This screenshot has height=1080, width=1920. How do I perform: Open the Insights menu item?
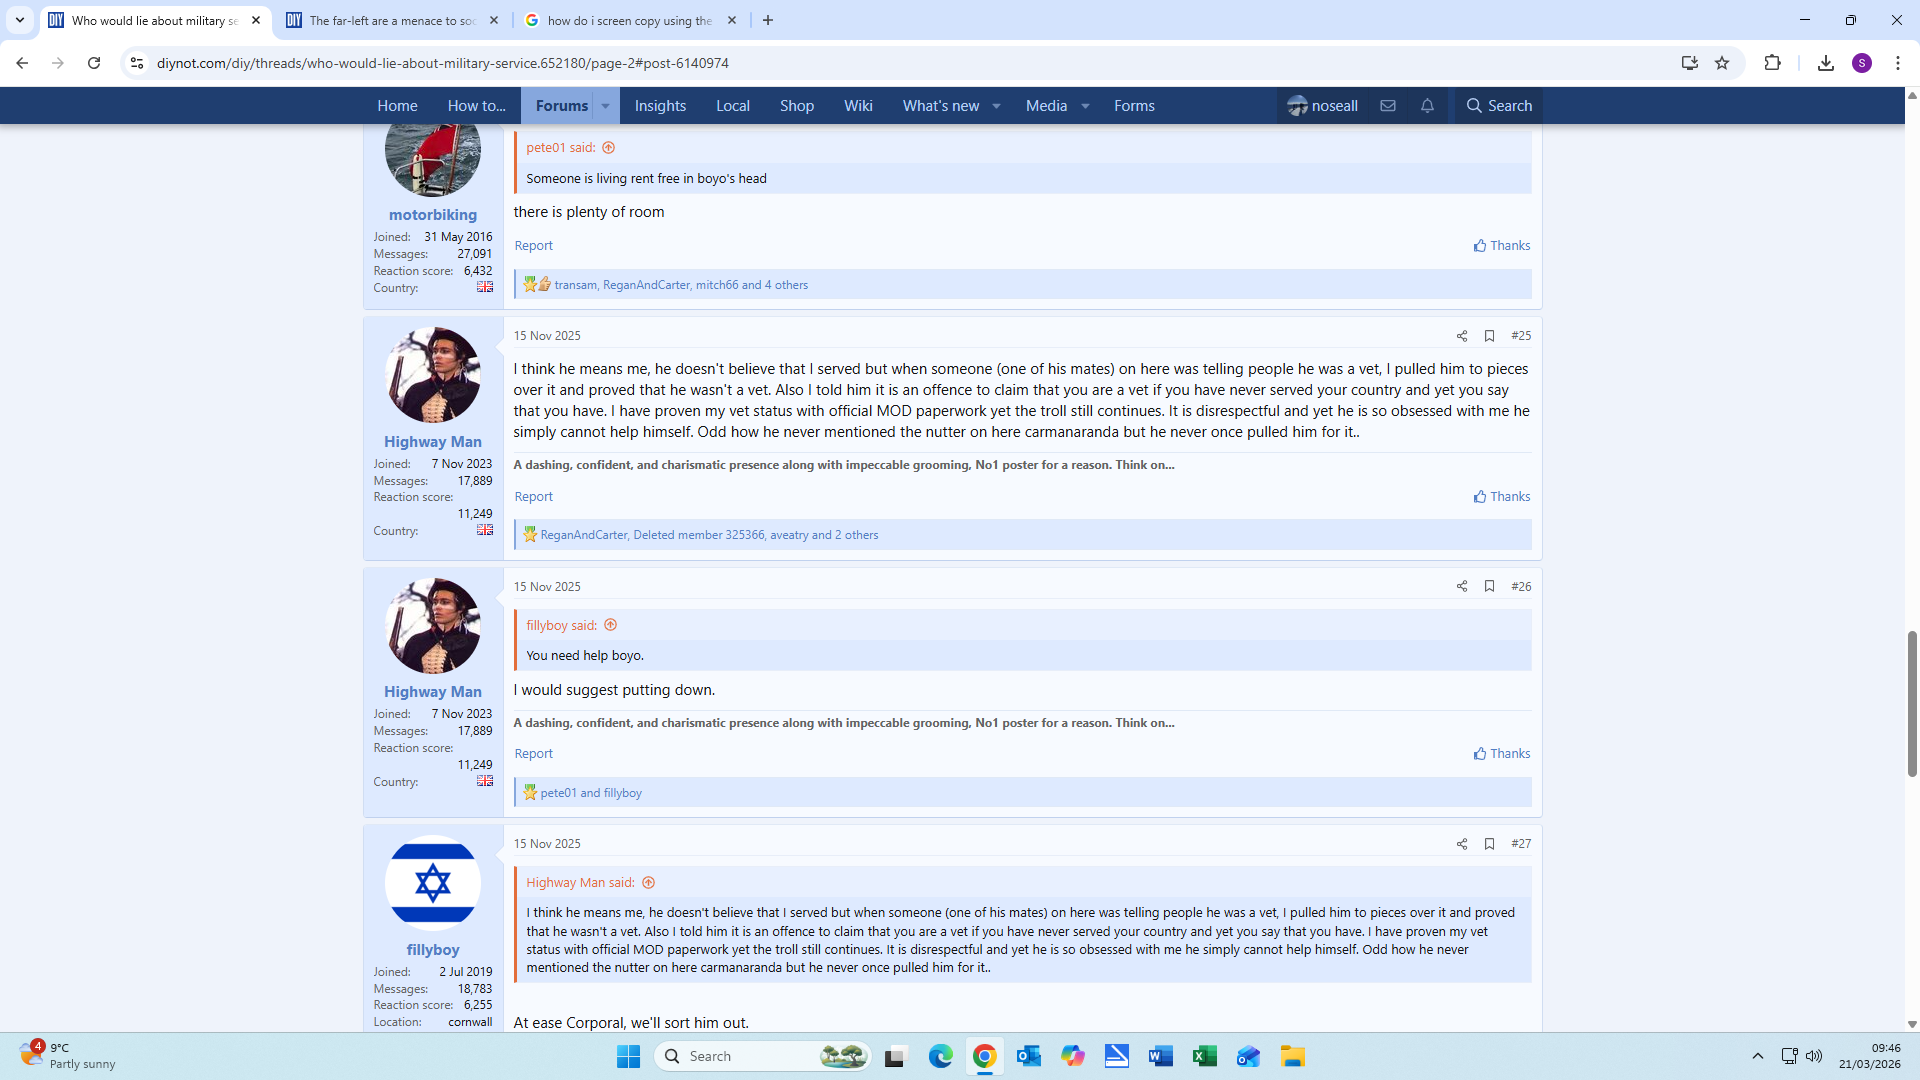pos(660,106)
